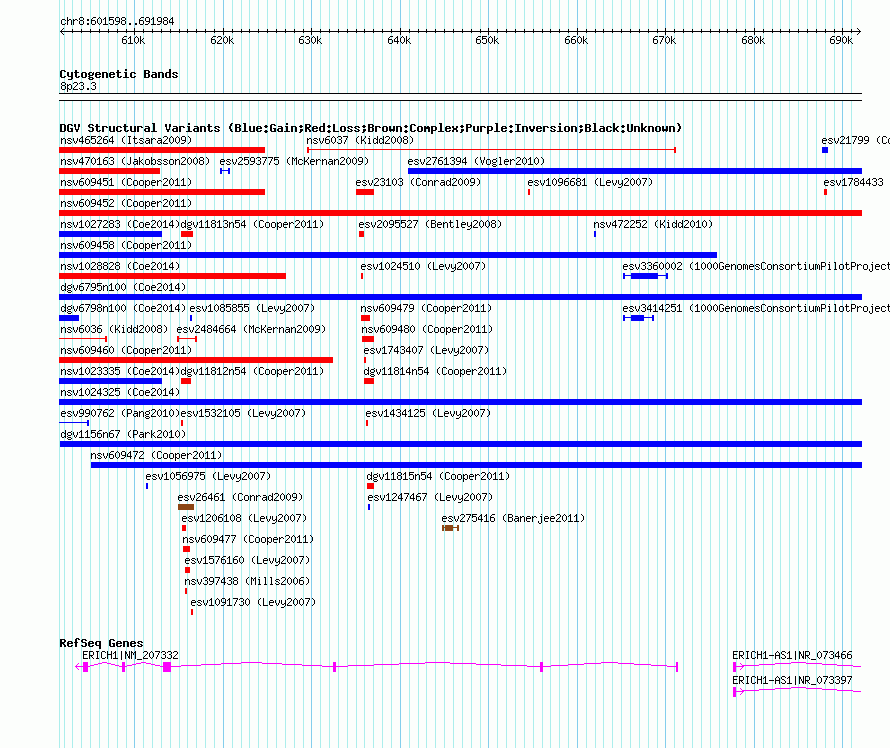The width and height of the screenshot is (890, 748).
Task: Click the ERICH1 NM_207332 gene model
Action: pyautogui.click(x=378, y=666)
